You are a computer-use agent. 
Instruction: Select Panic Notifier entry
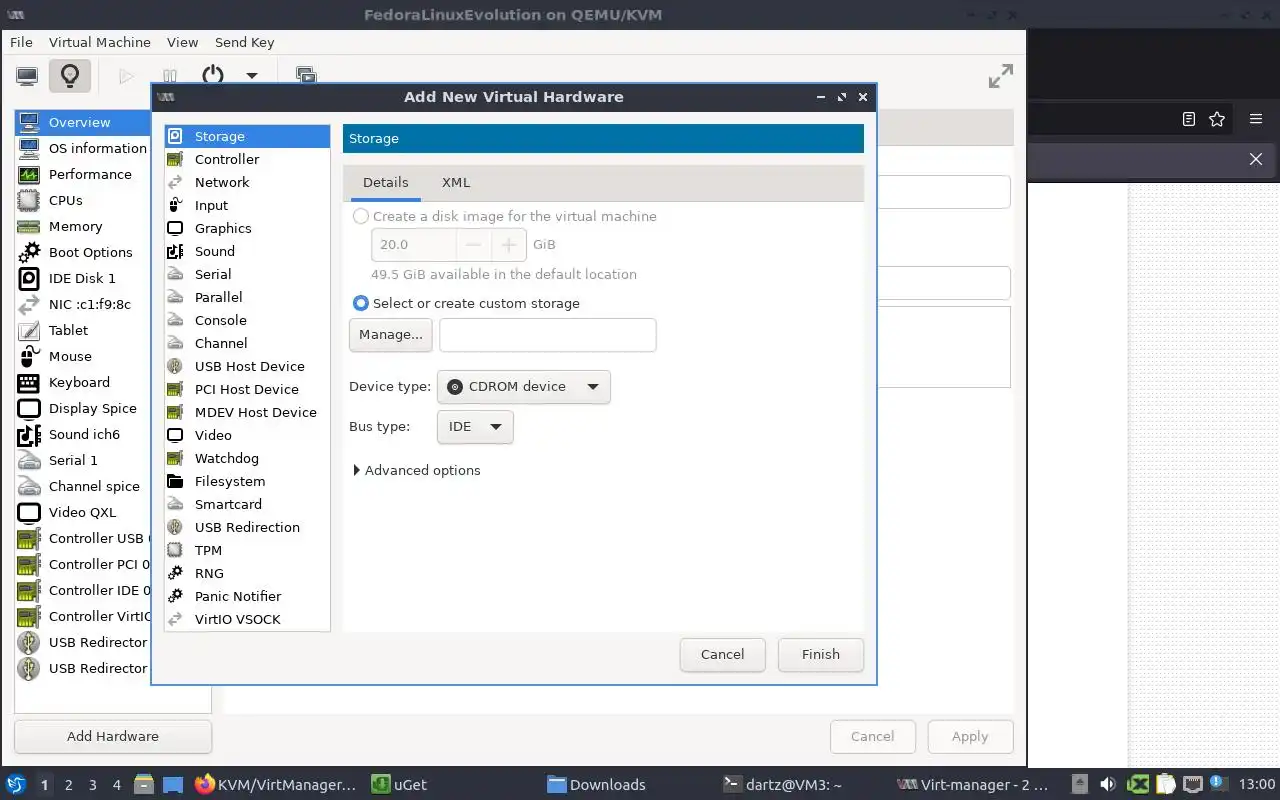point(247,596)
